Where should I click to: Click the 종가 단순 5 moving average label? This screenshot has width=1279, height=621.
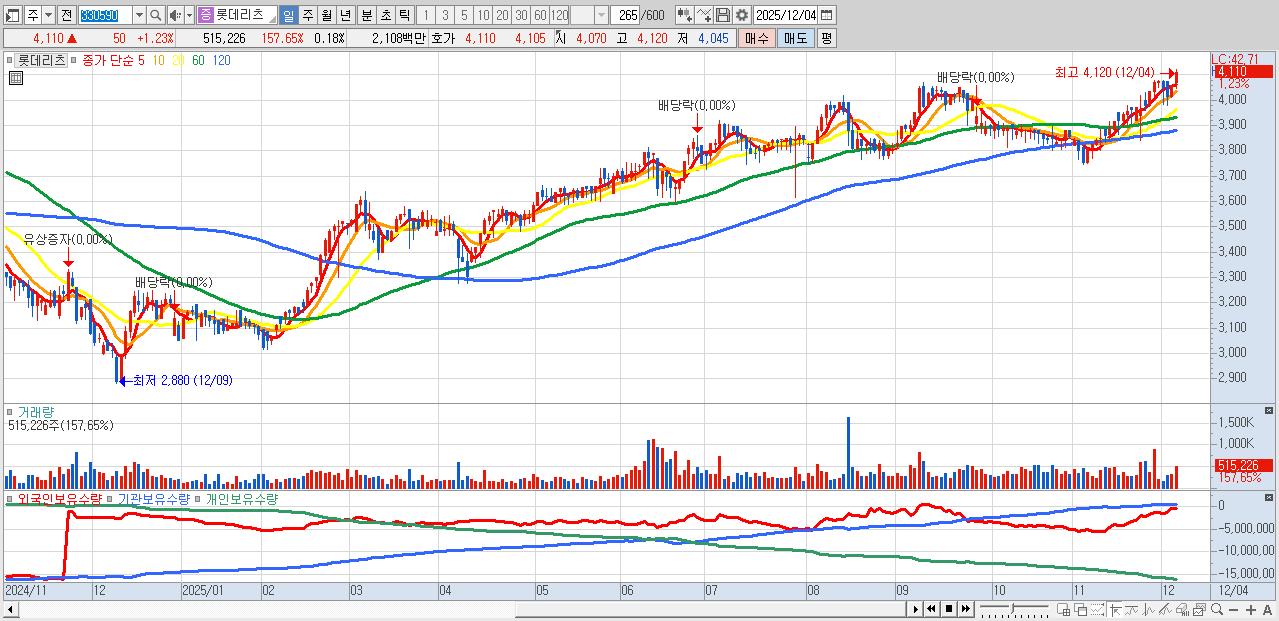113,60
